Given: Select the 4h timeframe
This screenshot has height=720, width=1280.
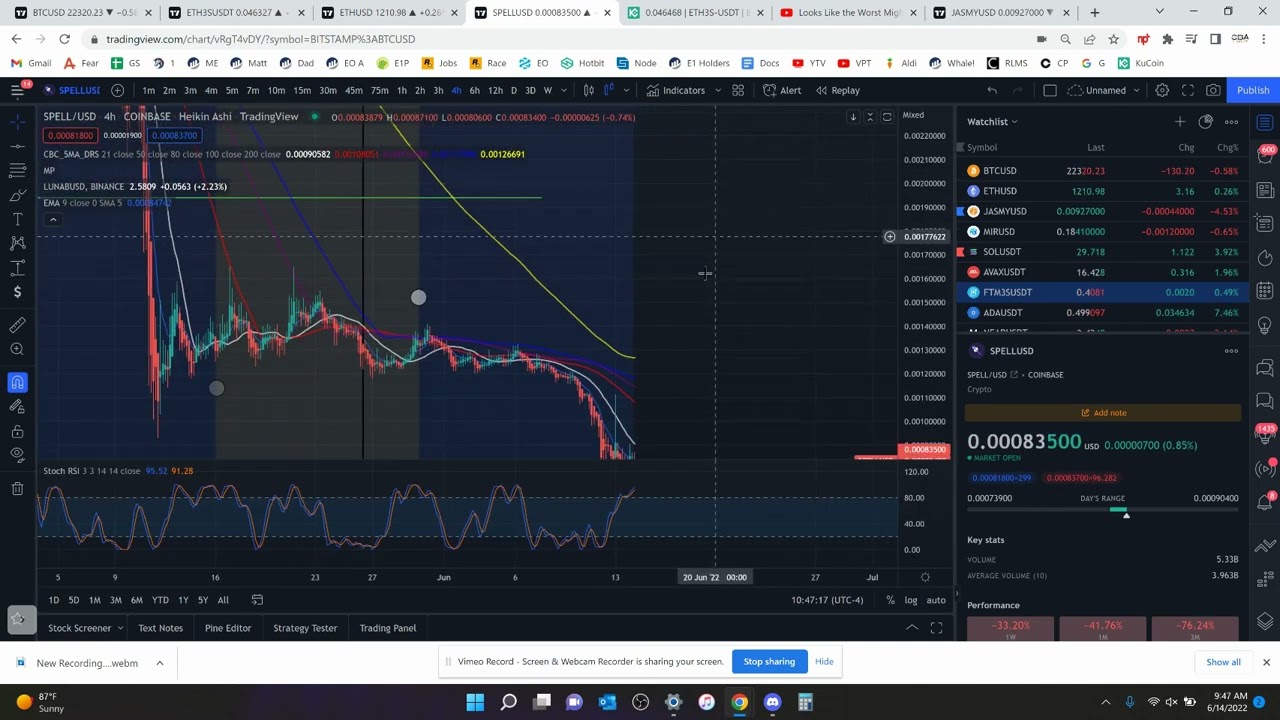Looking at the screenshot, I should [456, 90].
